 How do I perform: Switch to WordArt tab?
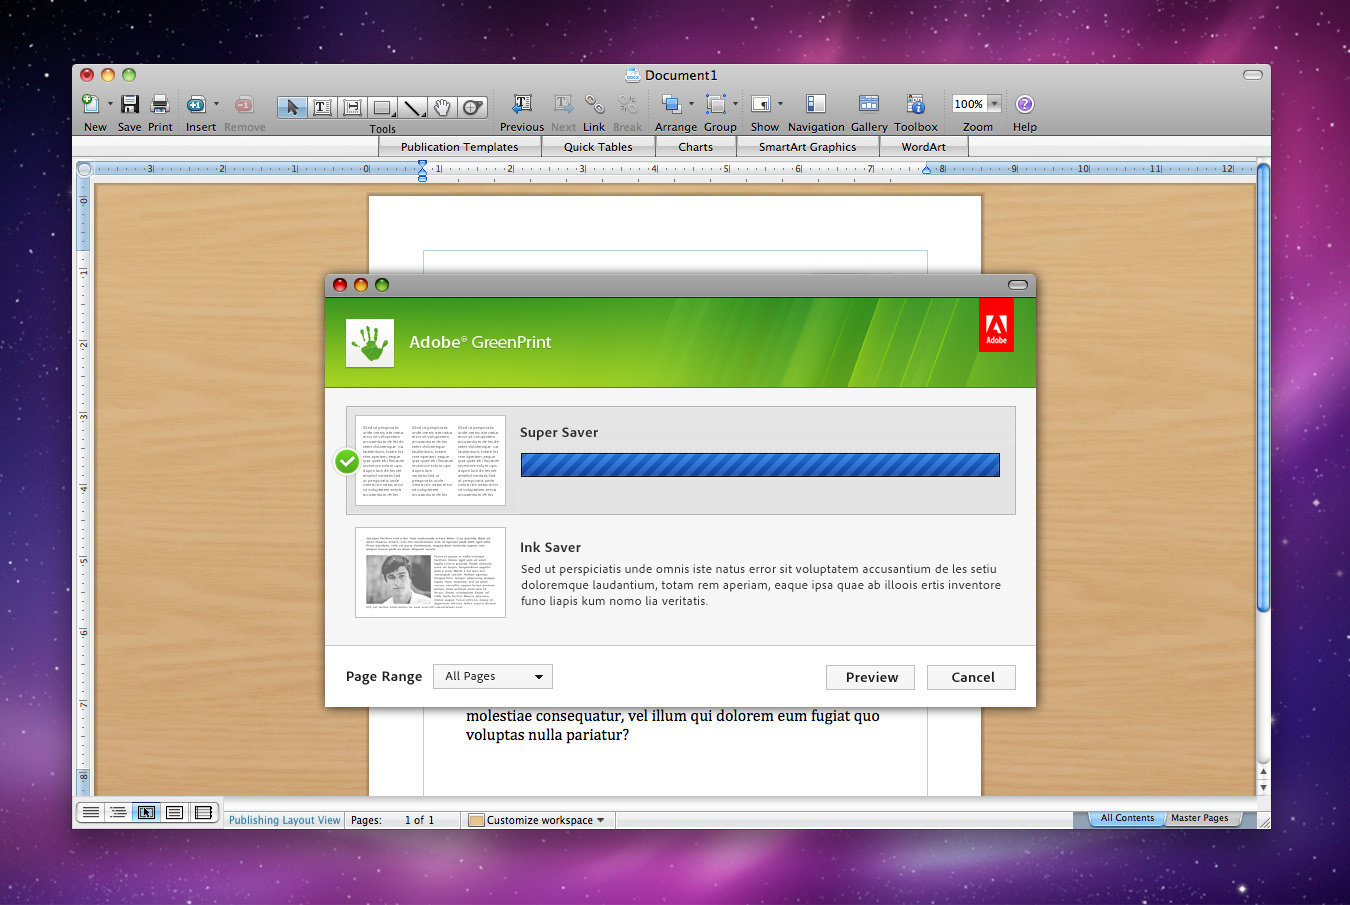923,147
